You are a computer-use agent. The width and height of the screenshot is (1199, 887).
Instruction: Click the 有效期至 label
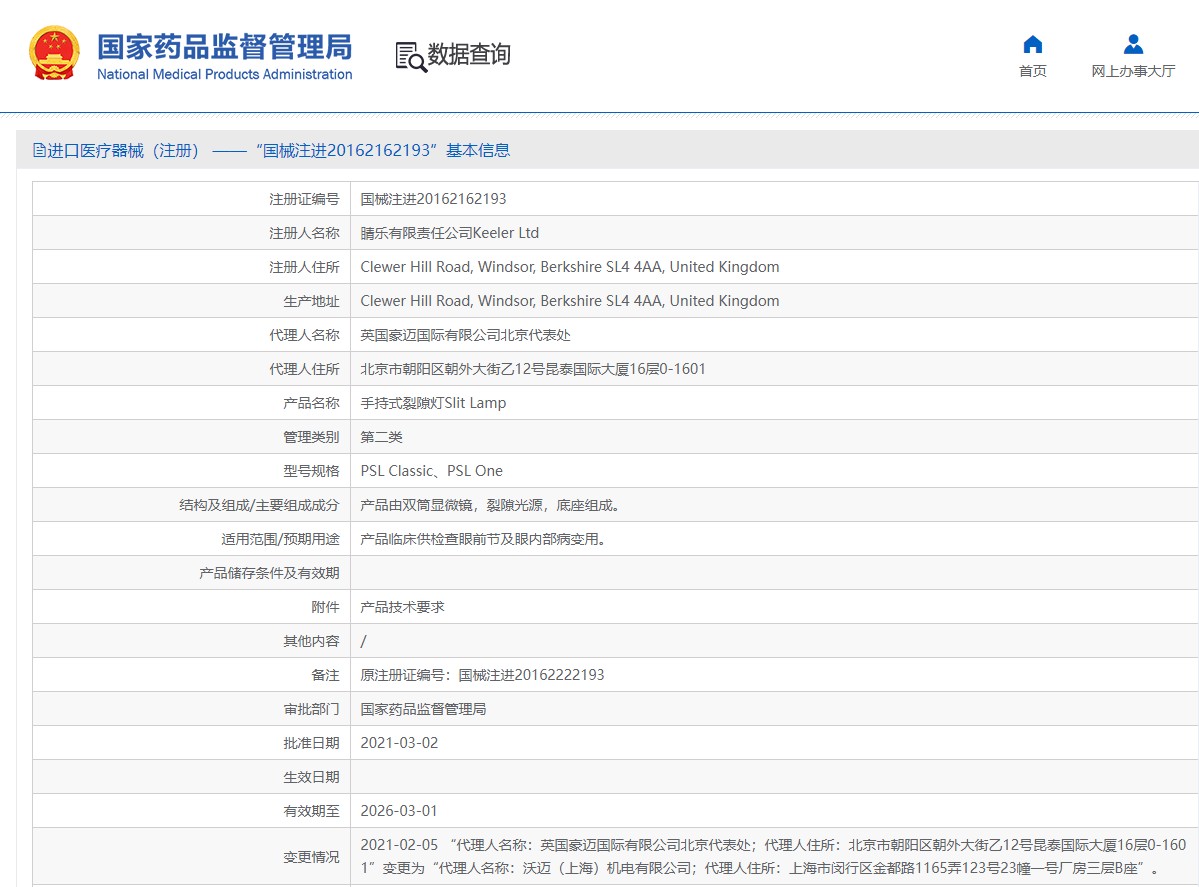click(311, 811)
